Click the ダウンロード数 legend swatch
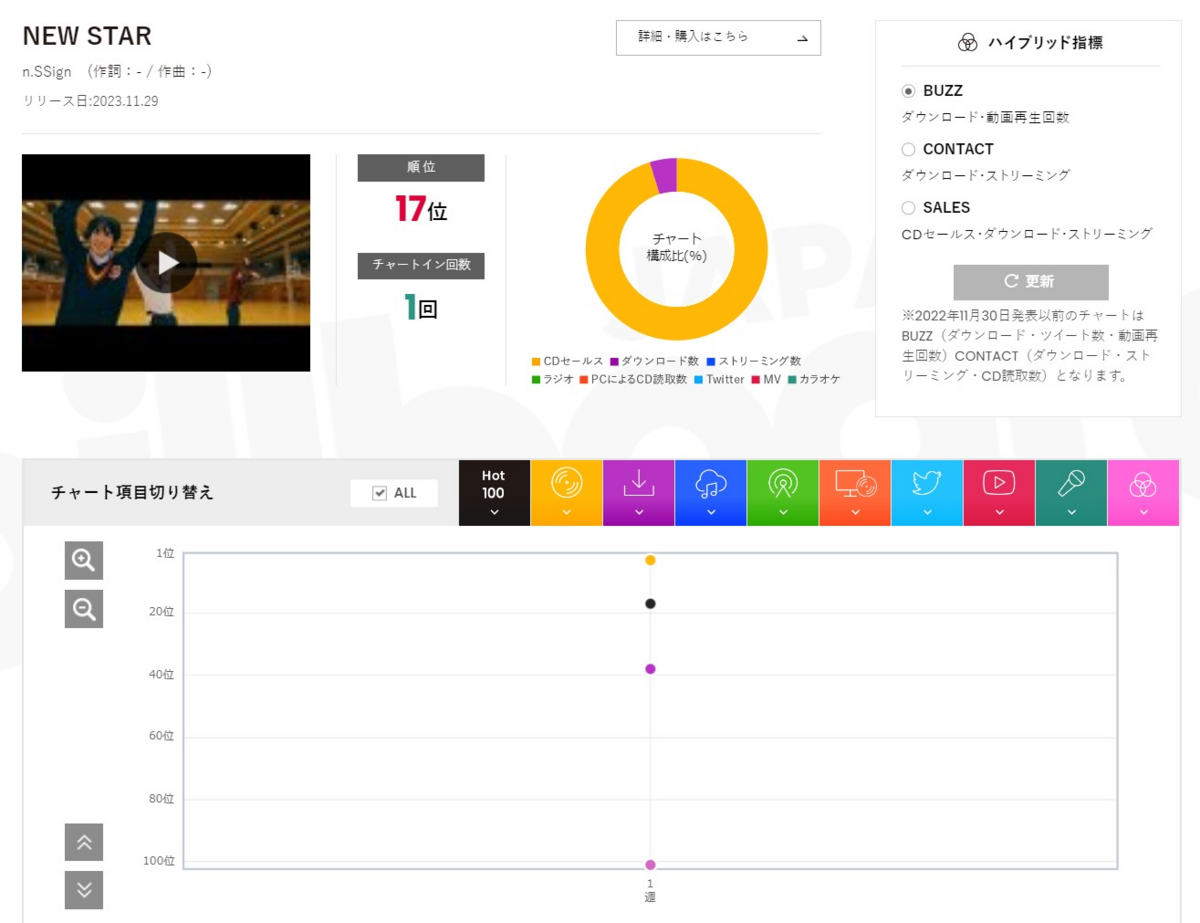Screen dimensions: 1200x923 click(614, 361)
